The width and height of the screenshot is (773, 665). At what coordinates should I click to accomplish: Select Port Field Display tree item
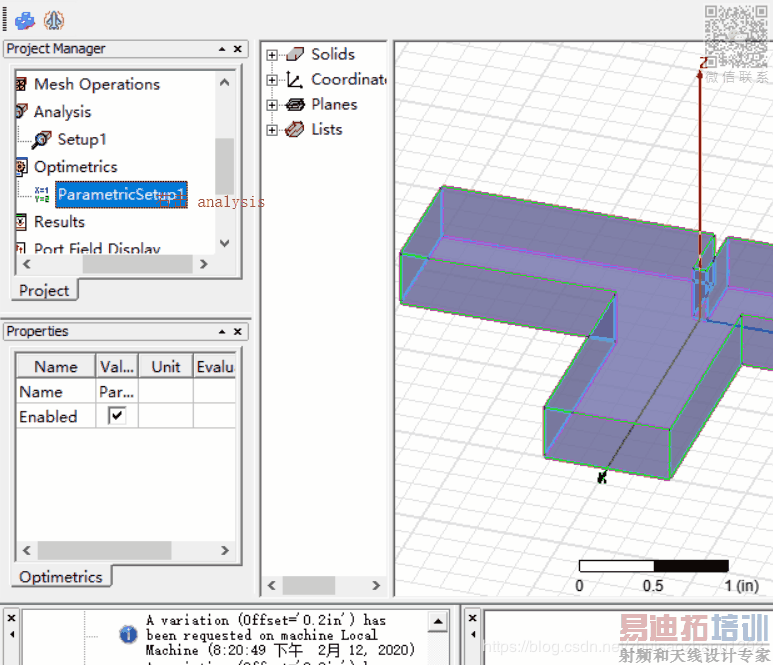click(x=97, y=248)
